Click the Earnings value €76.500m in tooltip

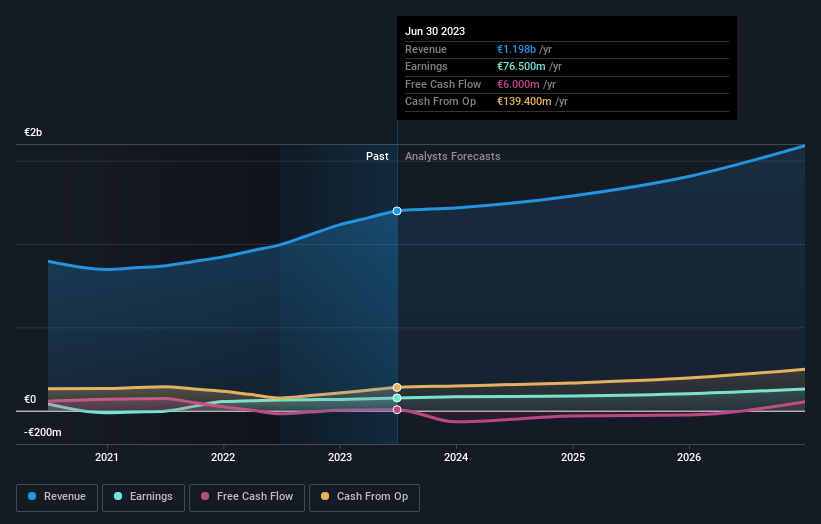(x=521, y=66)
